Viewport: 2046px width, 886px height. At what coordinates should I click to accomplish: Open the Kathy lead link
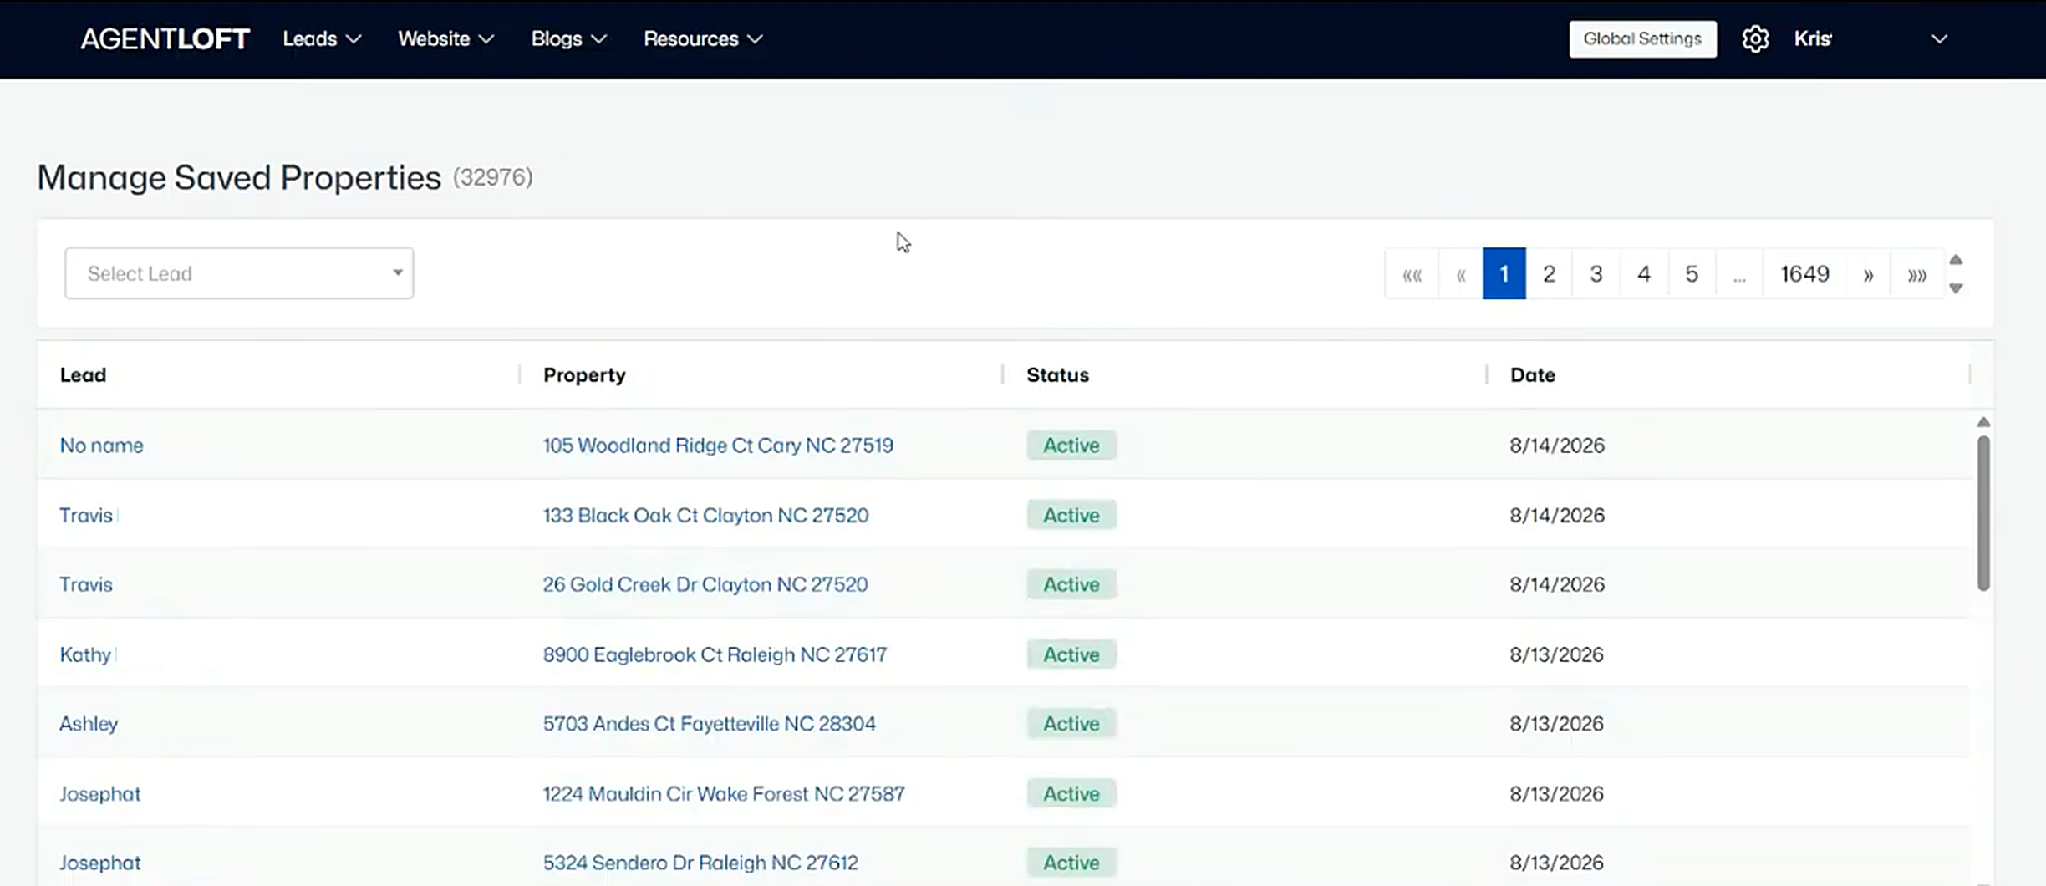tap(85, 654)
